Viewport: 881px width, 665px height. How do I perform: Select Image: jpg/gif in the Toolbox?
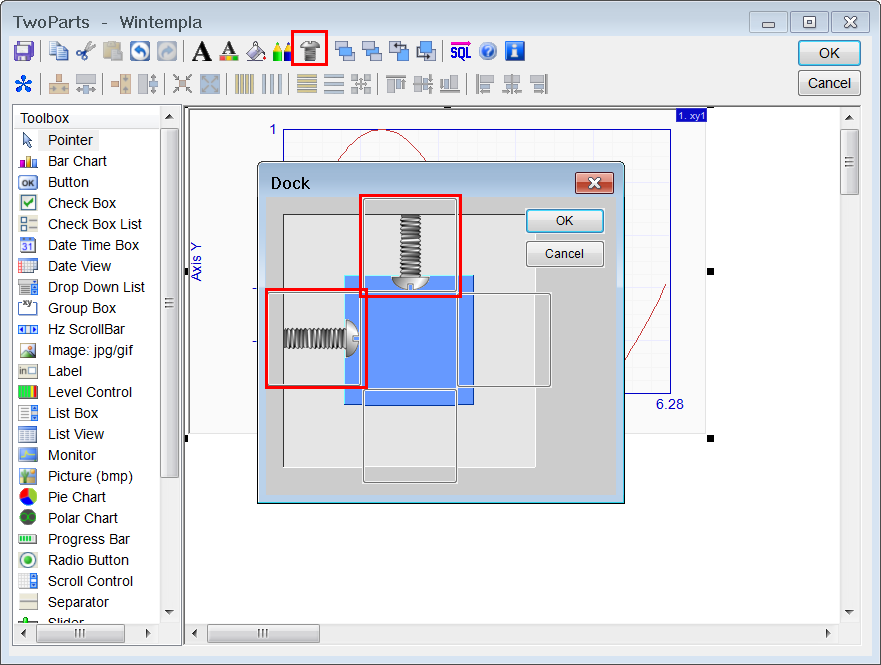[90, 350]
